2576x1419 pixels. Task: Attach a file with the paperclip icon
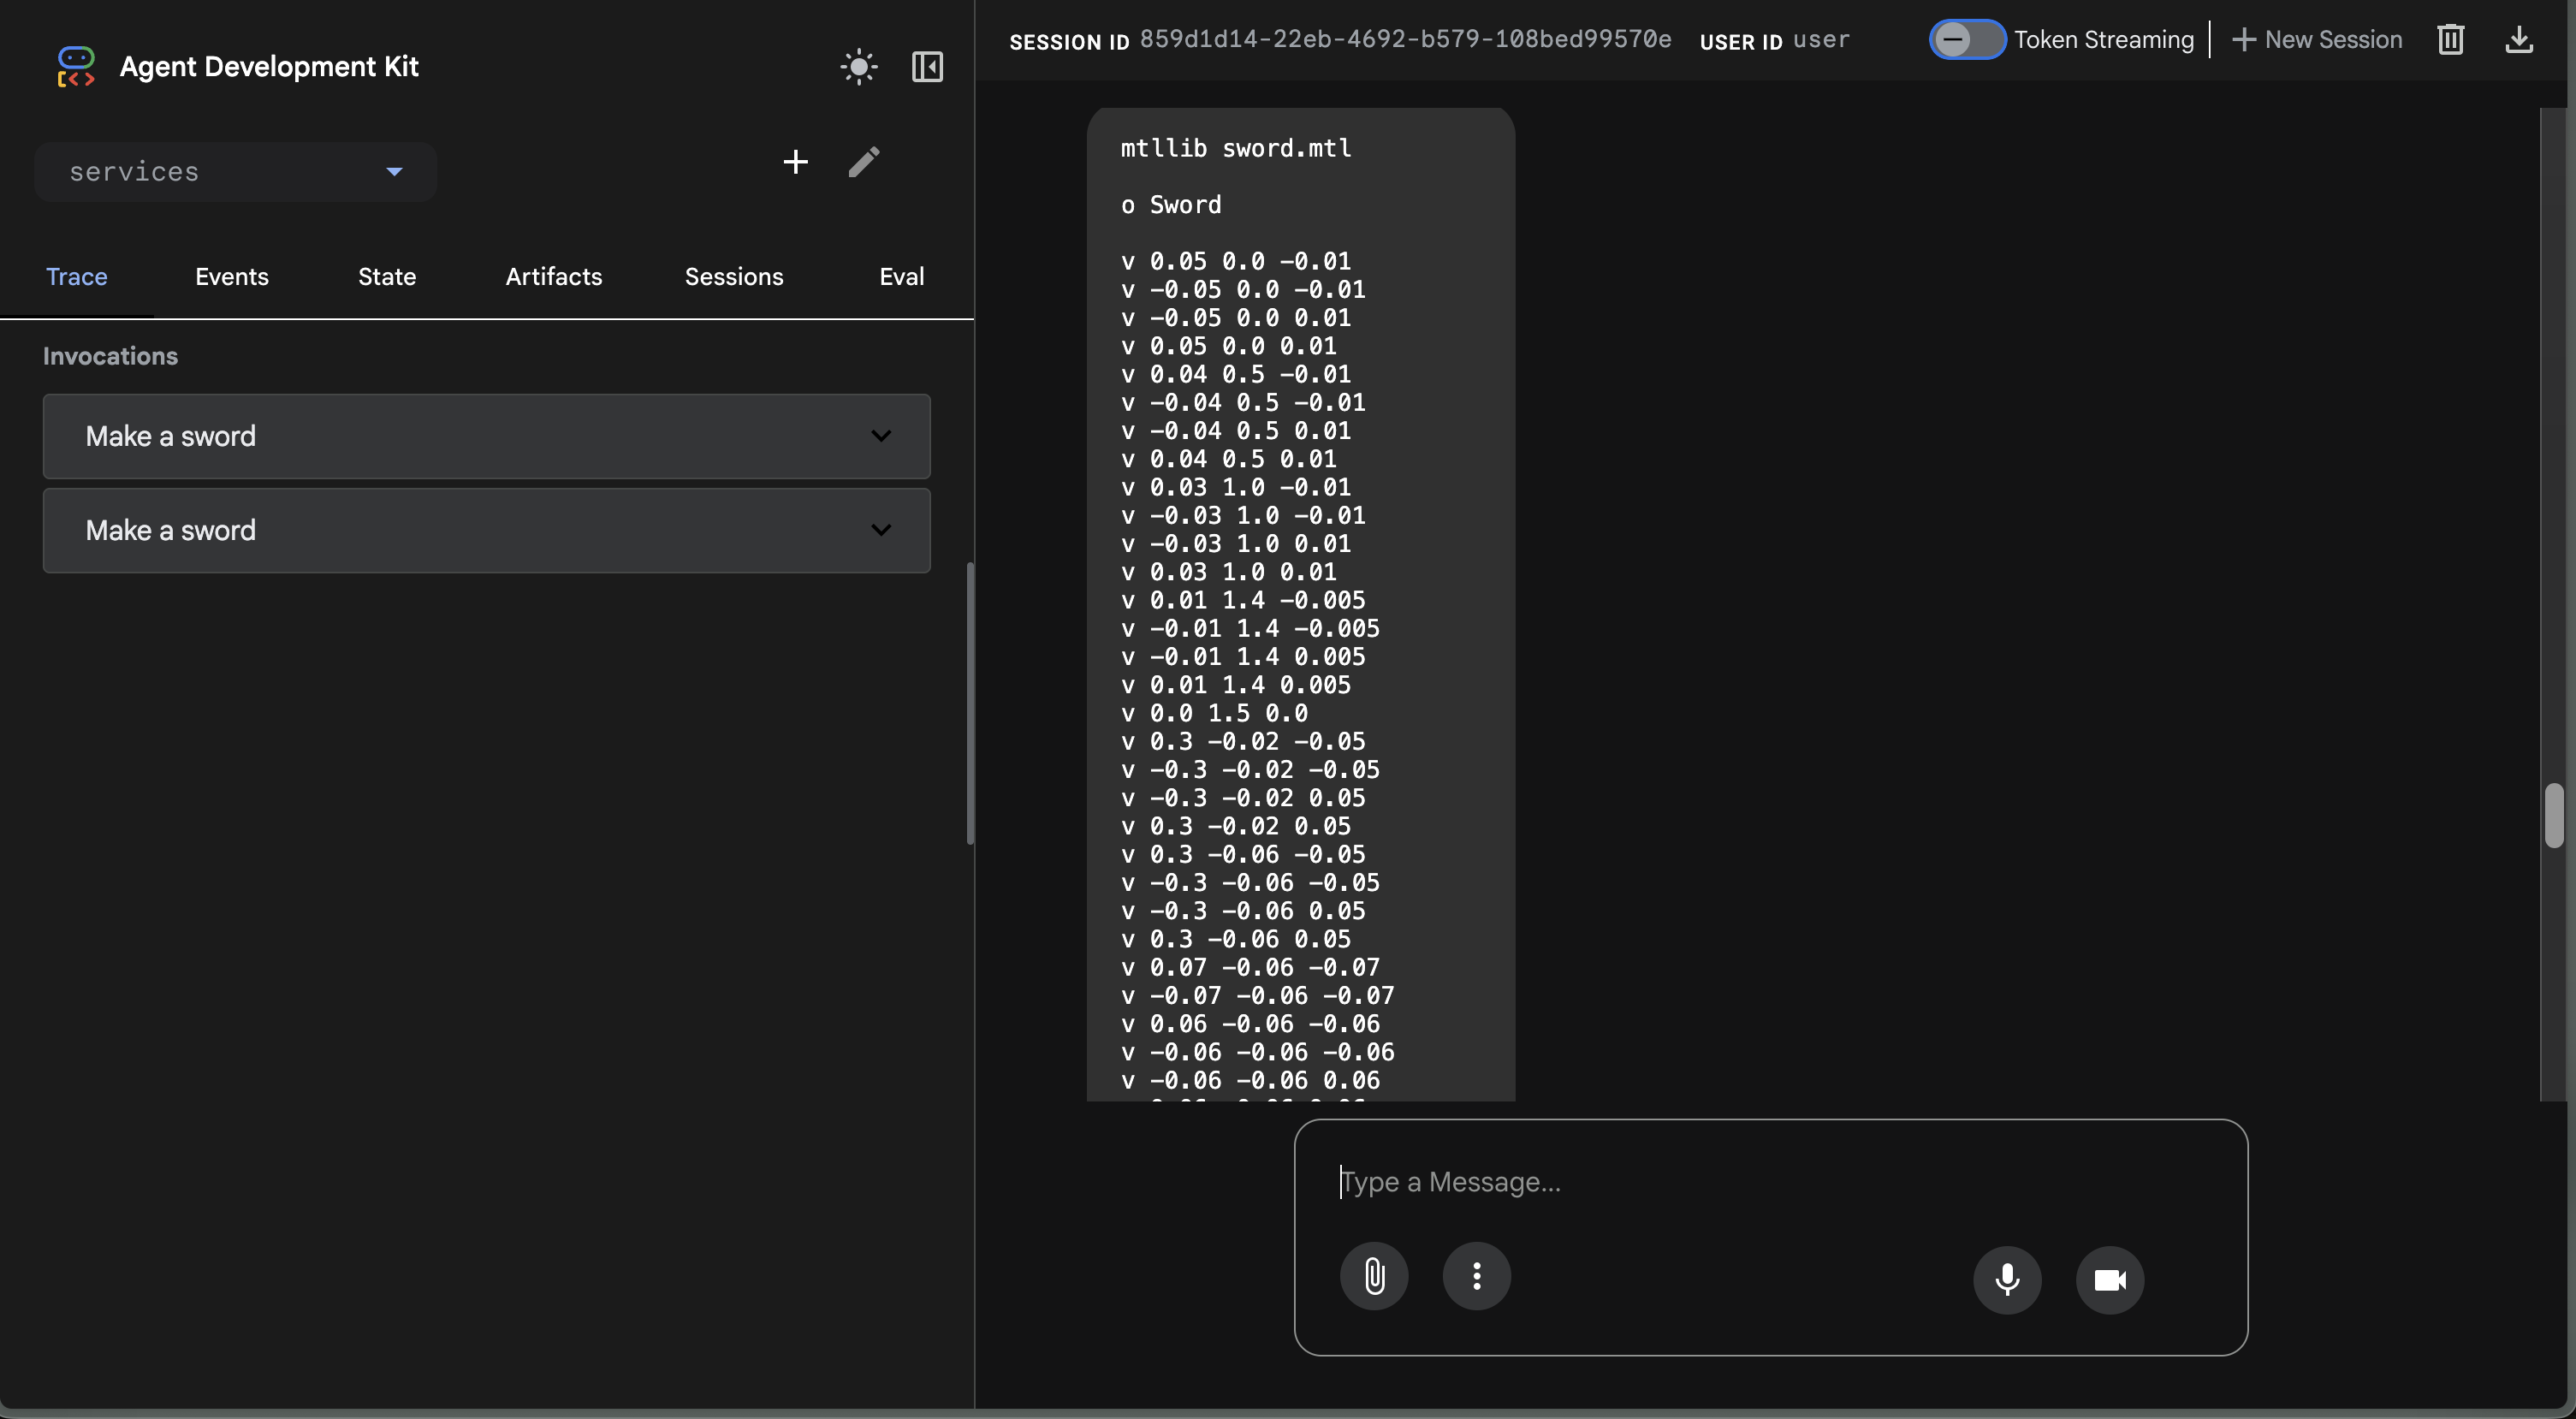coord(1374,1276)
